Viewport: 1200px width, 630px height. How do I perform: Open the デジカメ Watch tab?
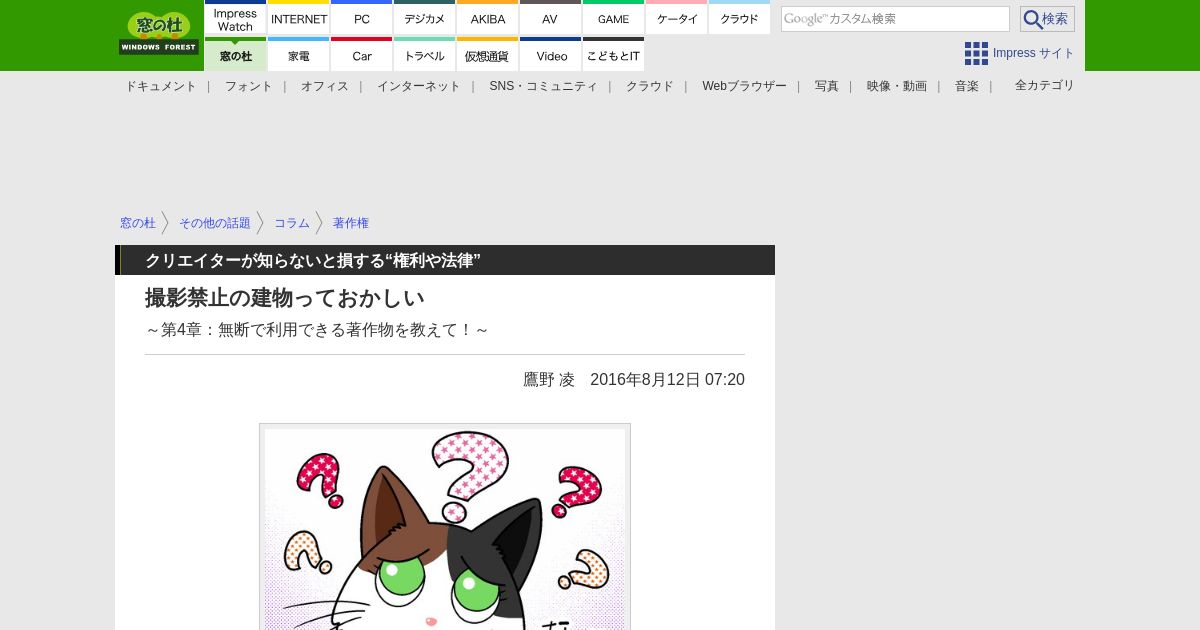click(x=424, y=18)
